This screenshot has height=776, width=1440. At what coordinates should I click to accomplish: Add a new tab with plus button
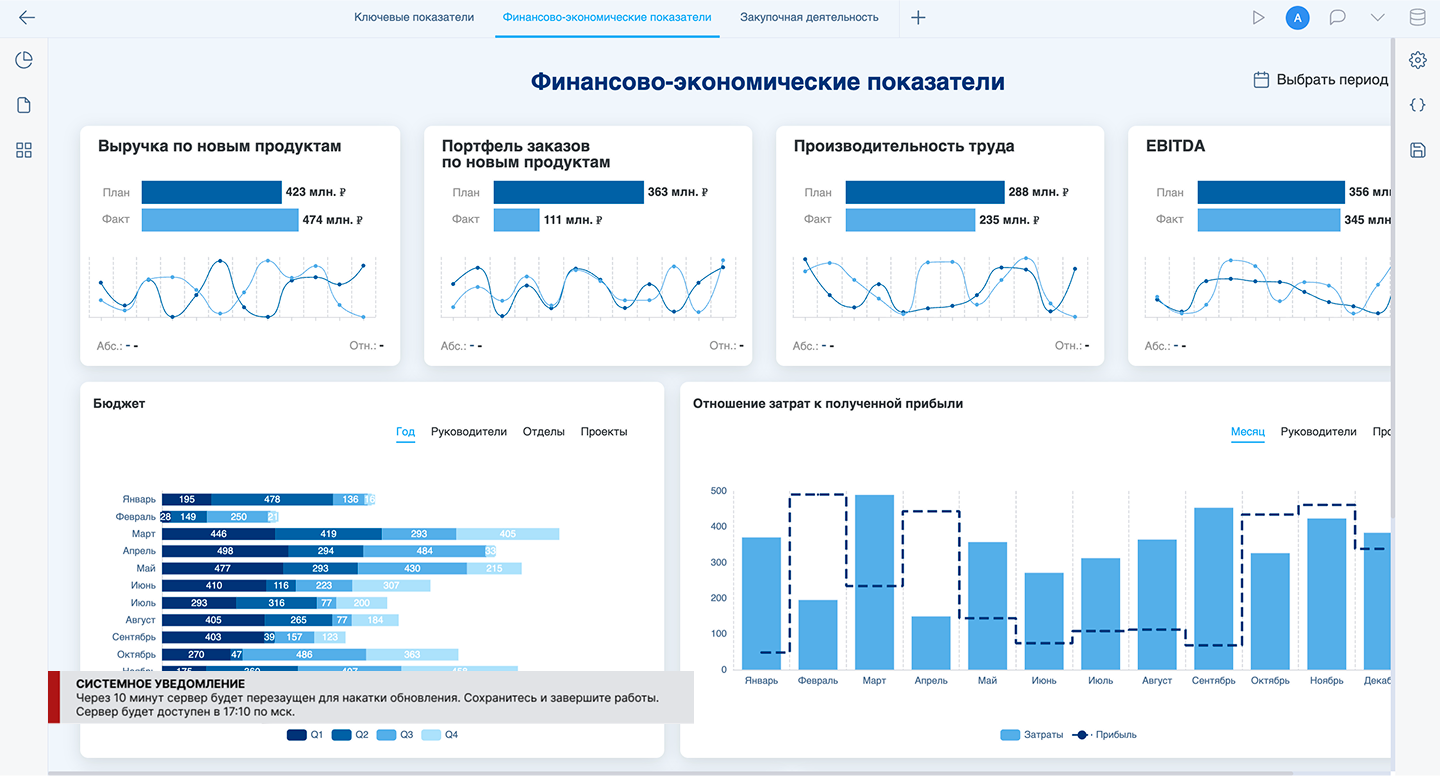[918, 18]
